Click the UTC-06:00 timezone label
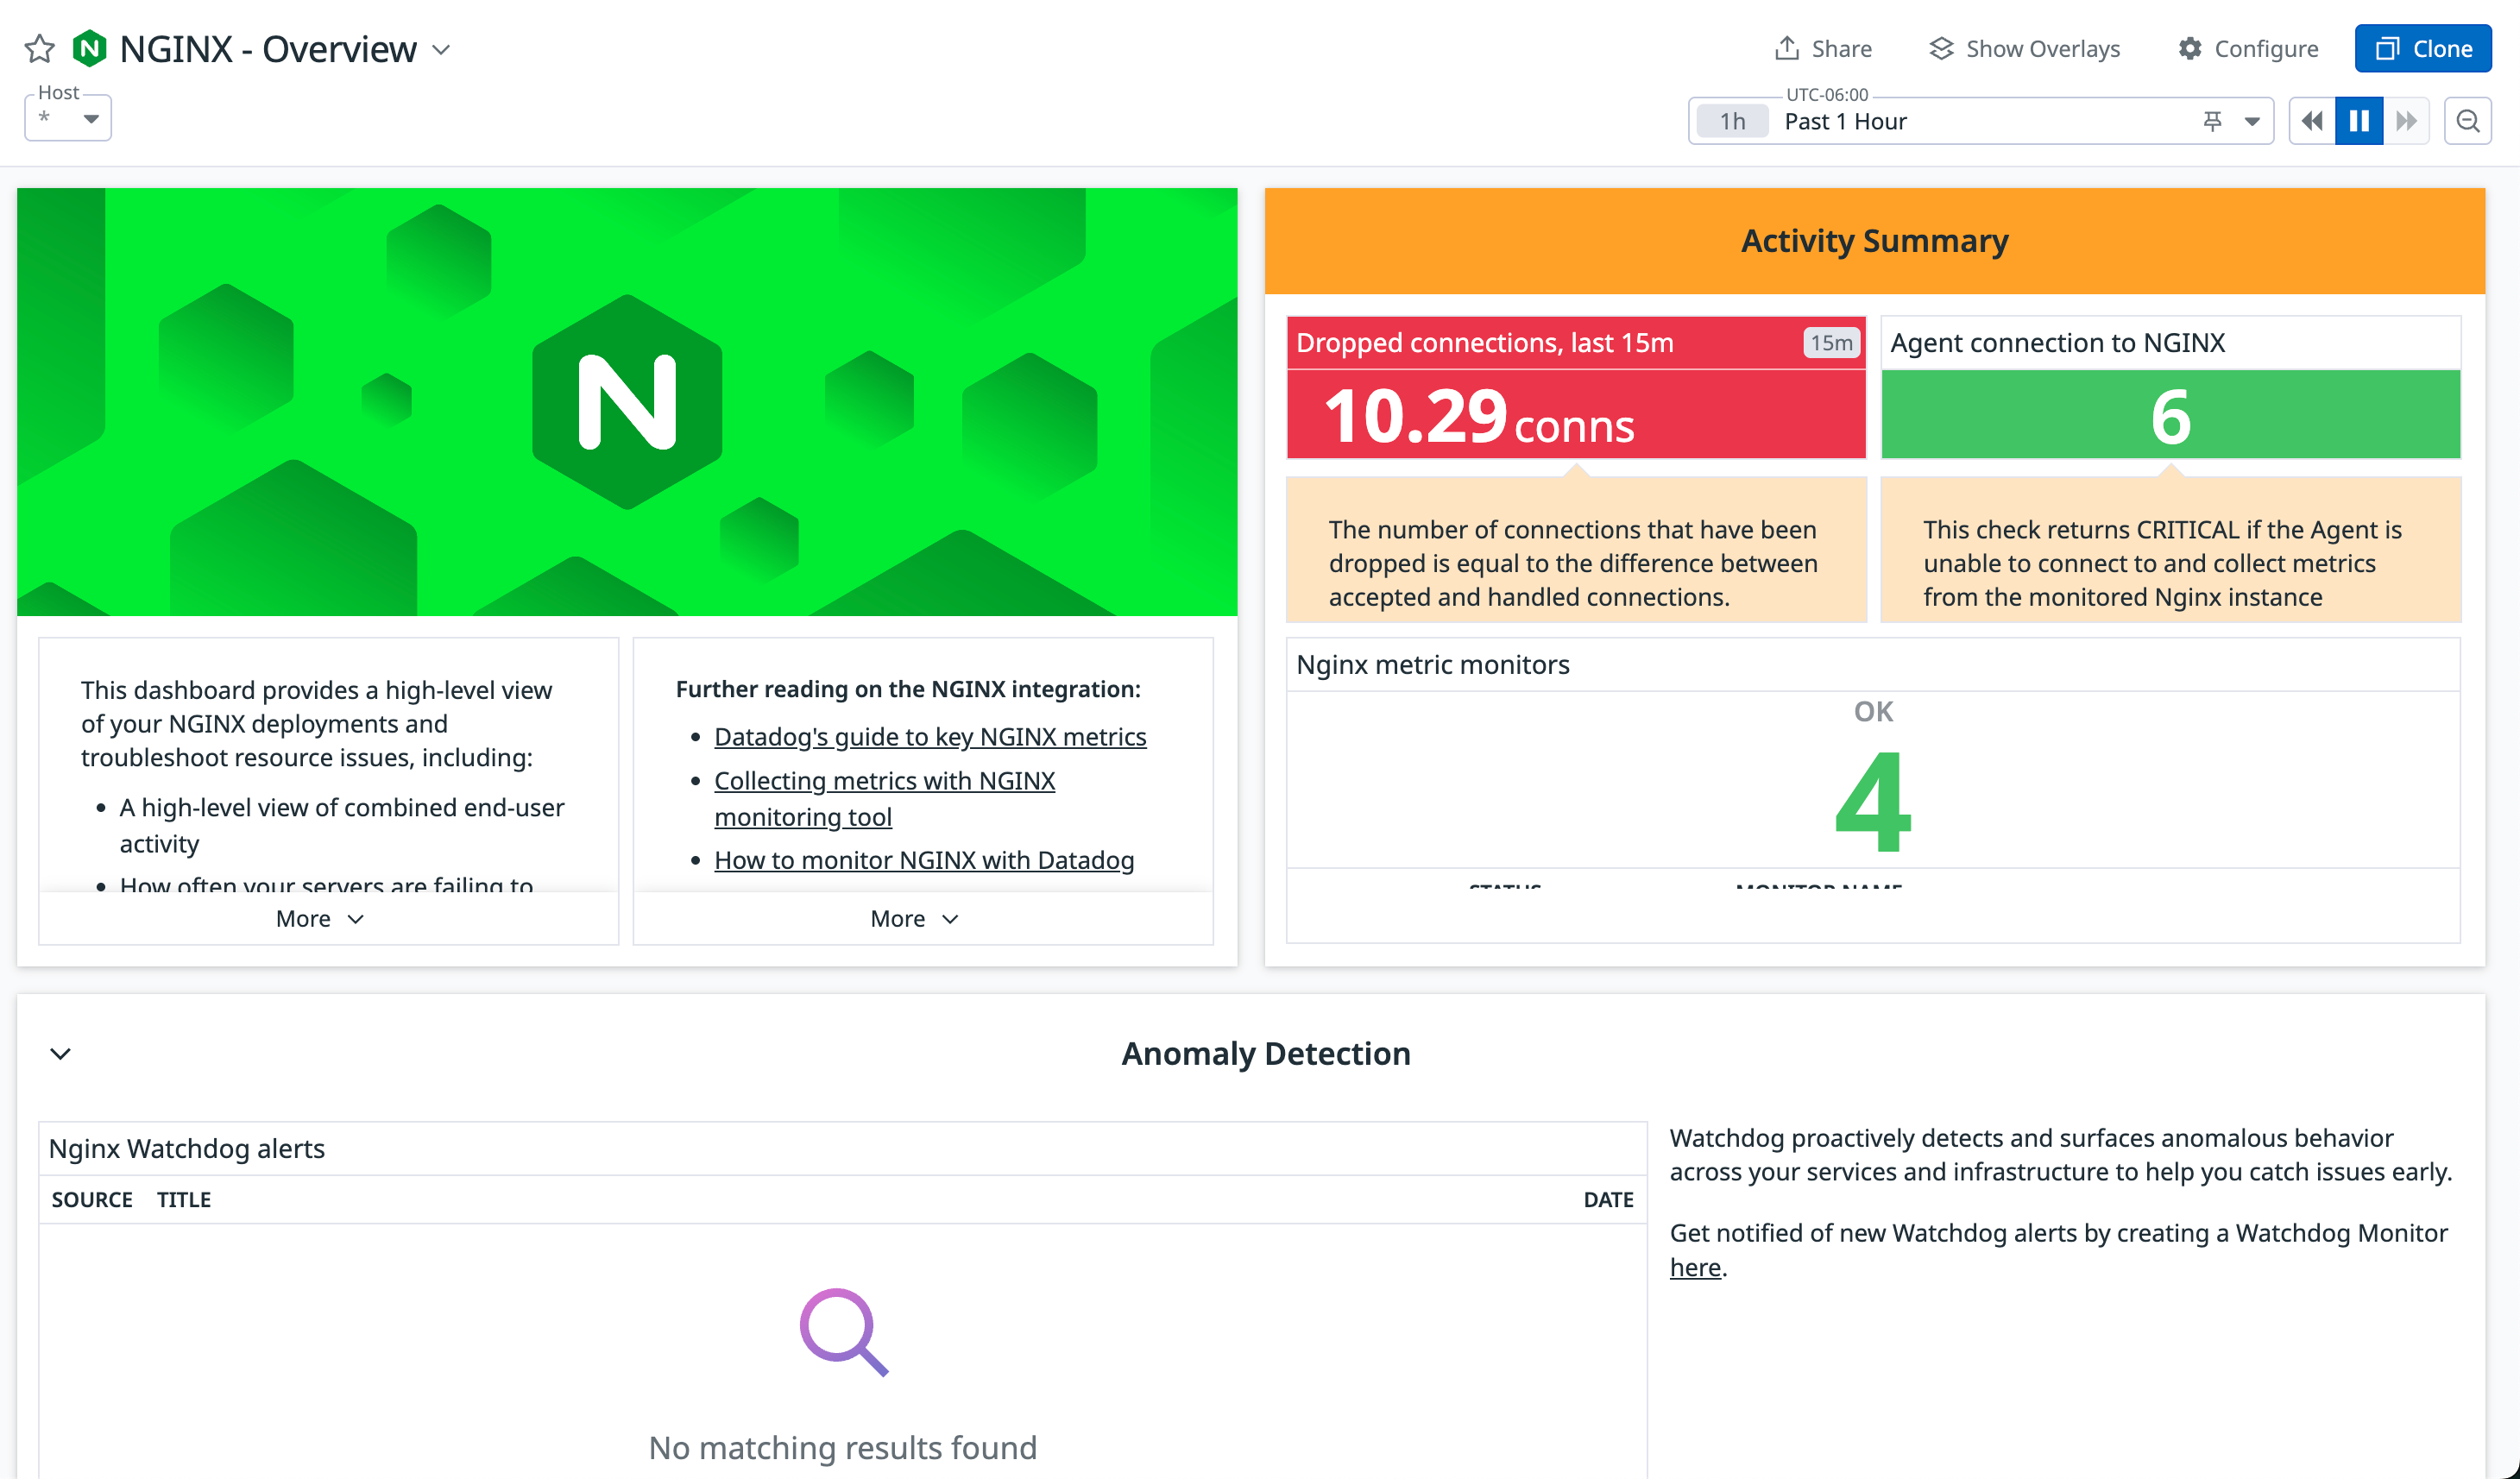The height and width of the screenshot is (1479, 2520). 1827,95
